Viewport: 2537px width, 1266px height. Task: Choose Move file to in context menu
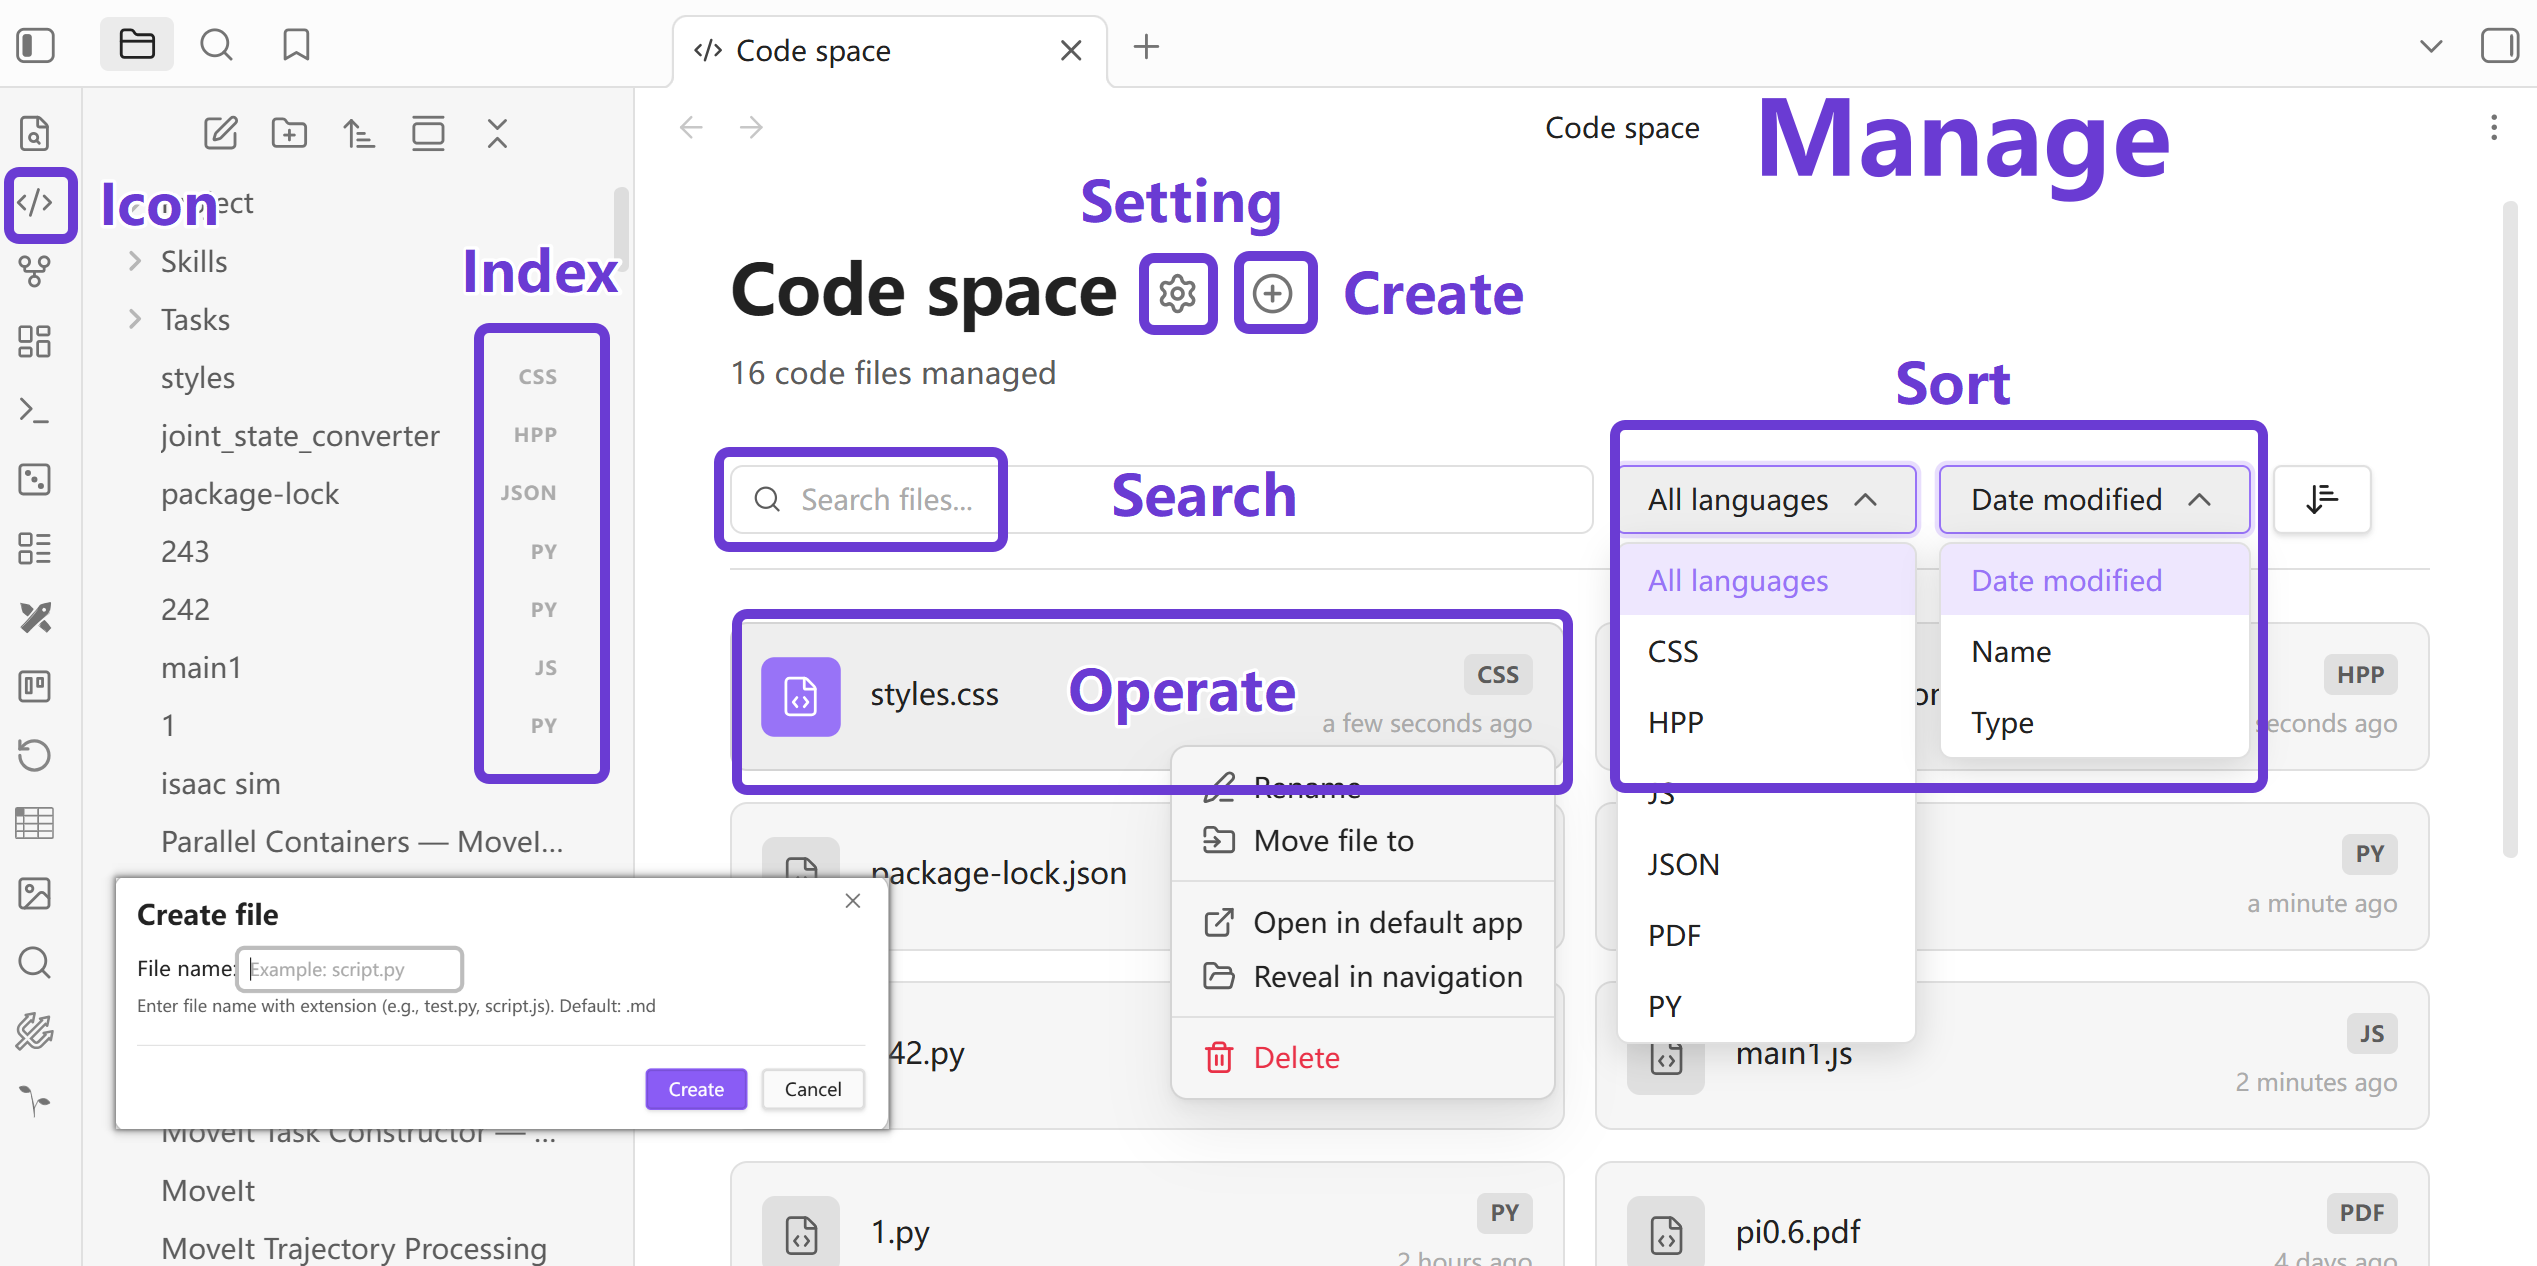pos(1333,841)
